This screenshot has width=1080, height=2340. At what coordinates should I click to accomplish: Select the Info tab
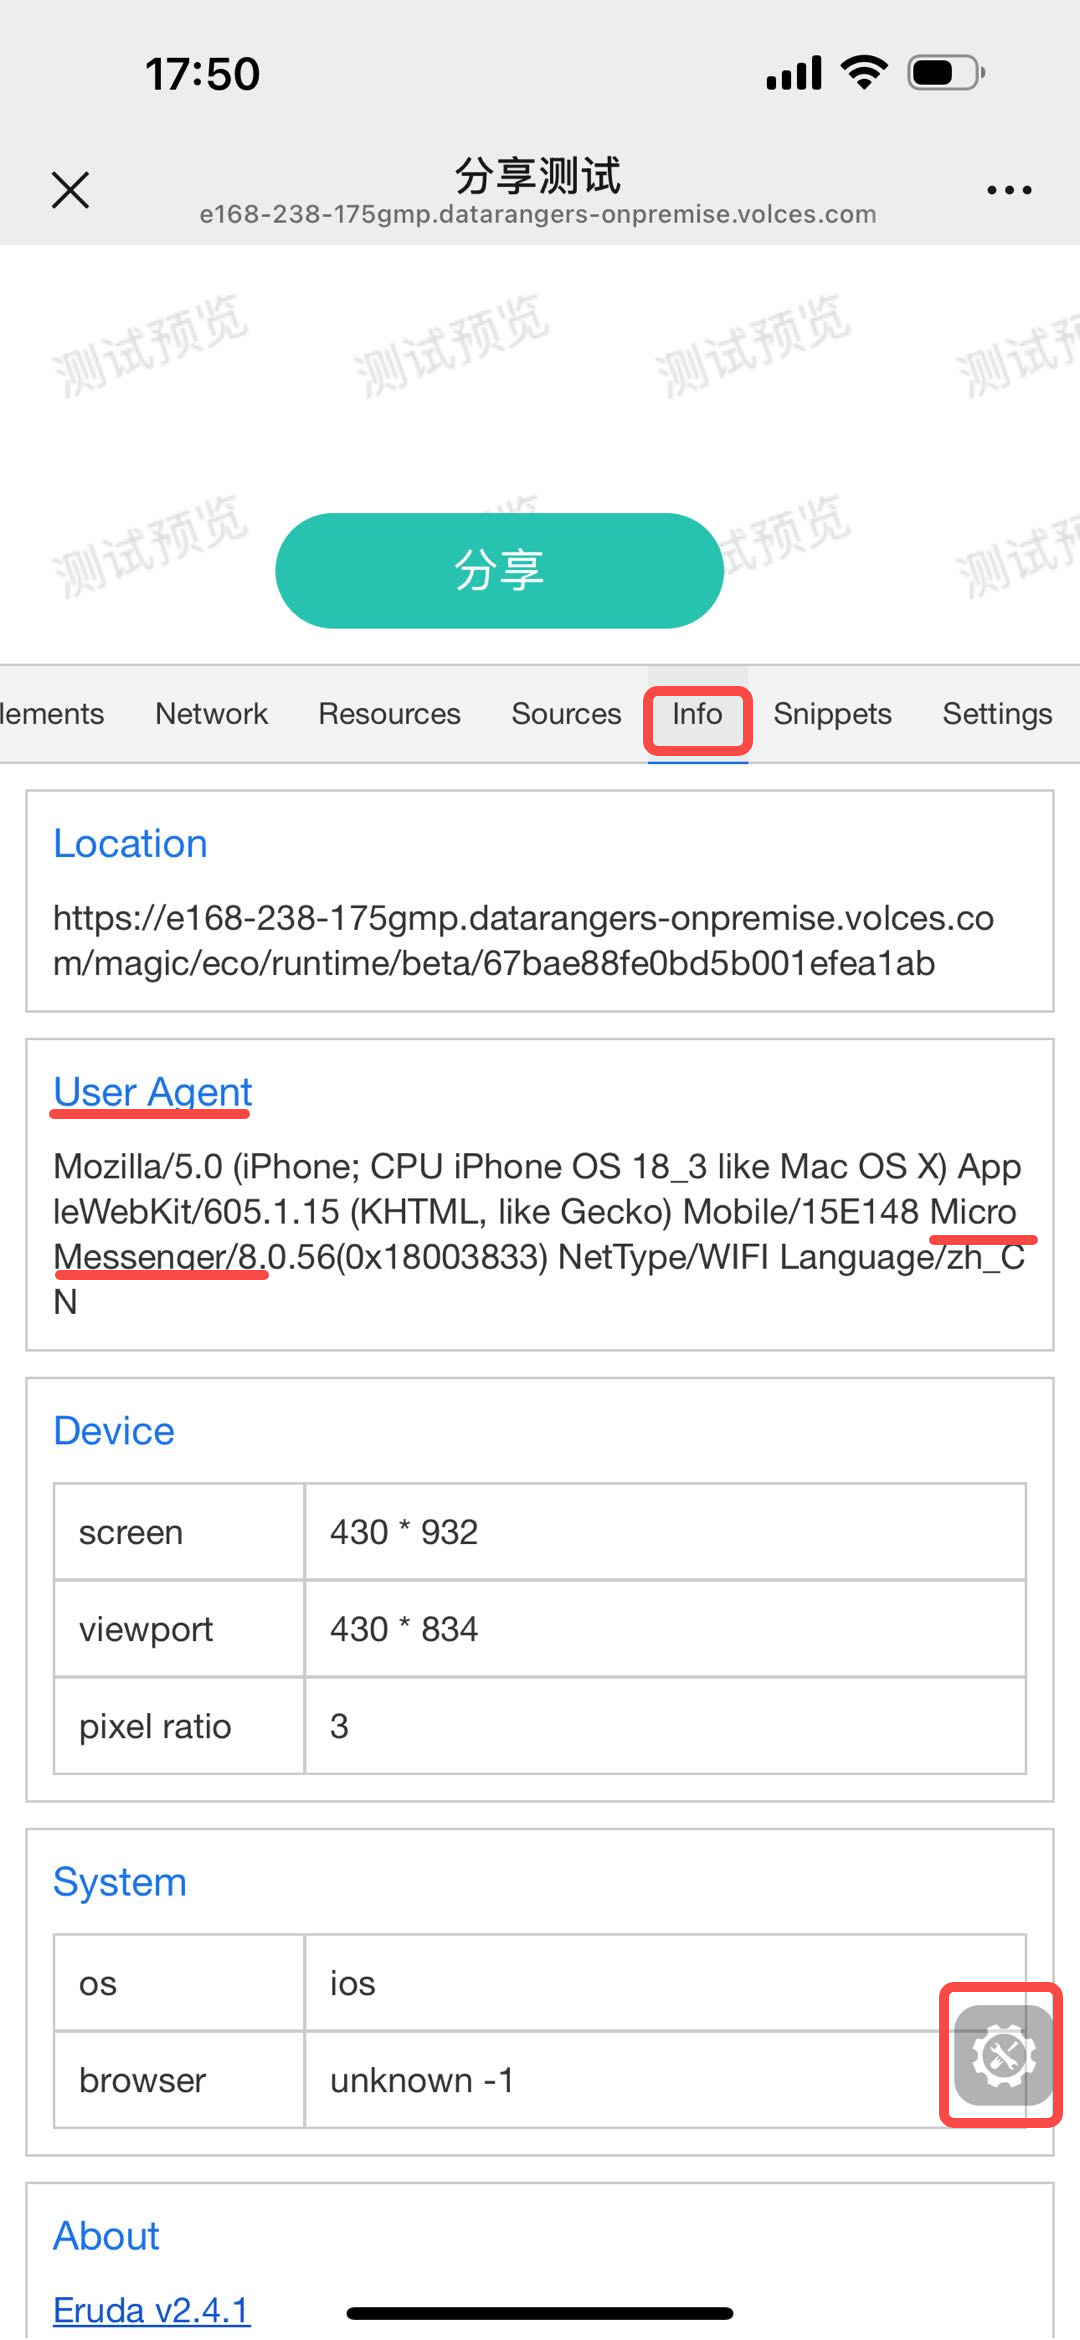pos(697,714)
